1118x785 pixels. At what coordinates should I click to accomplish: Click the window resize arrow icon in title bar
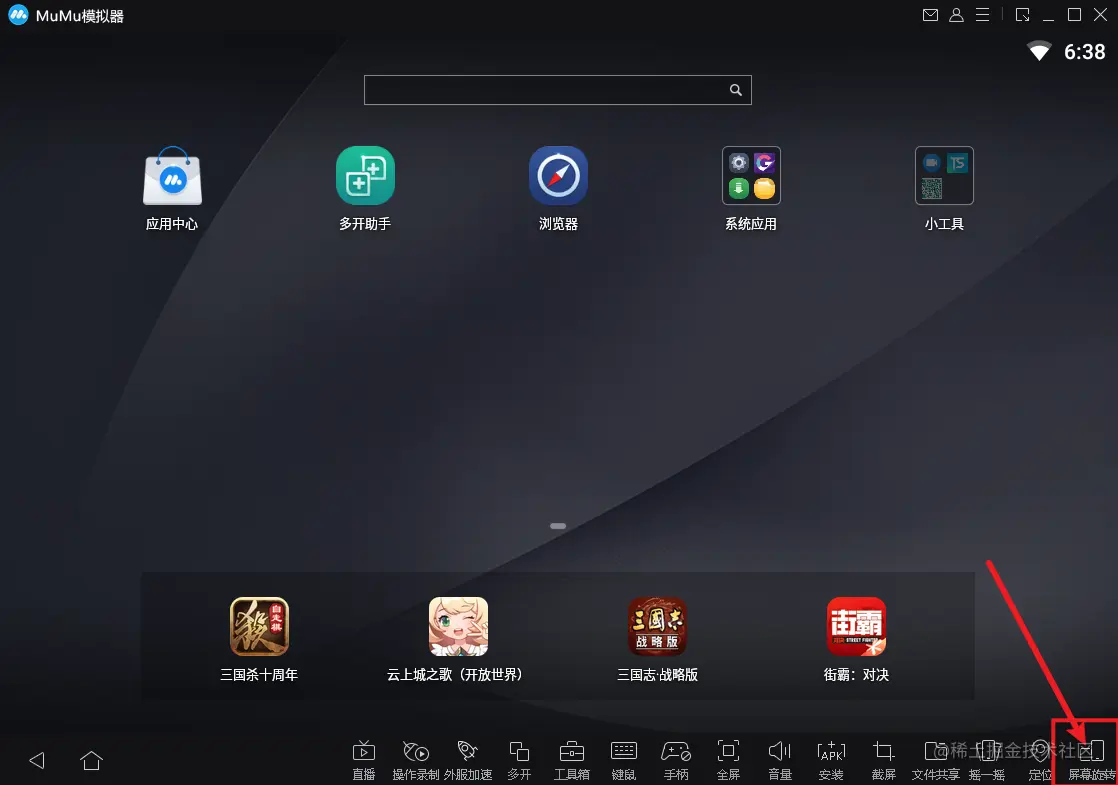coord(1022,15)
